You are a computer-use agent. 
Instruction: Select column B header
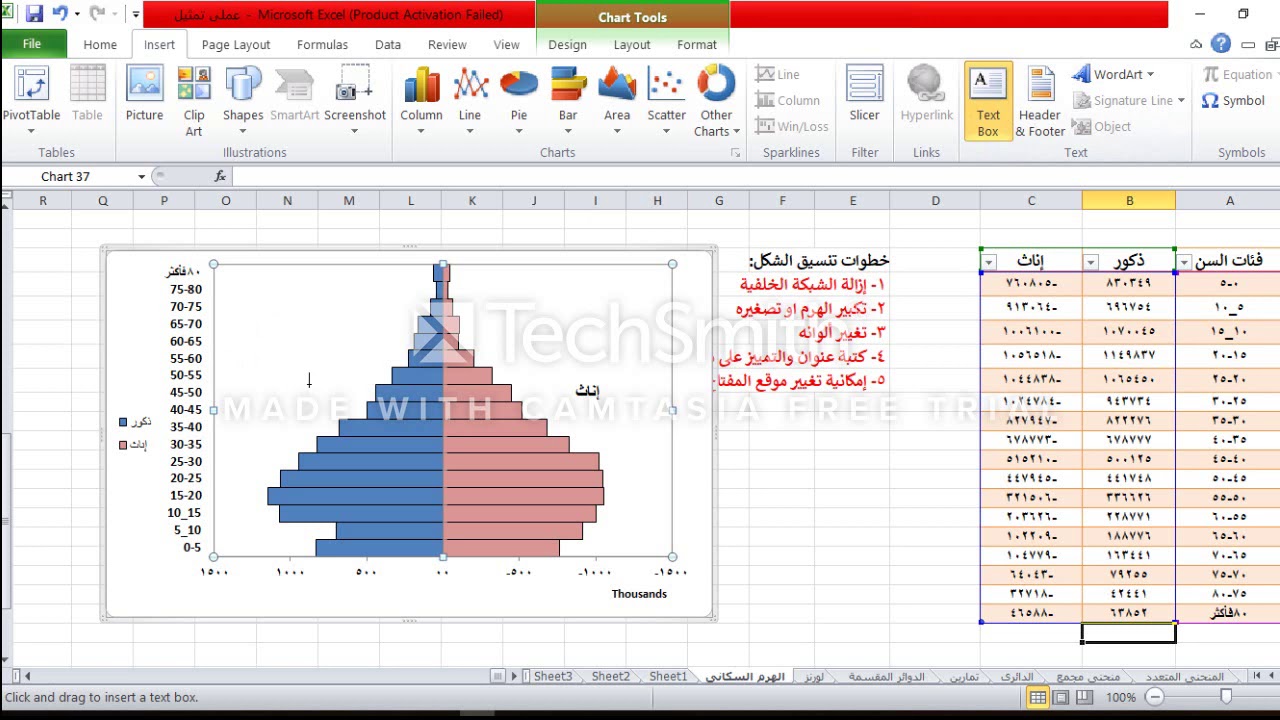[1129, 201]
